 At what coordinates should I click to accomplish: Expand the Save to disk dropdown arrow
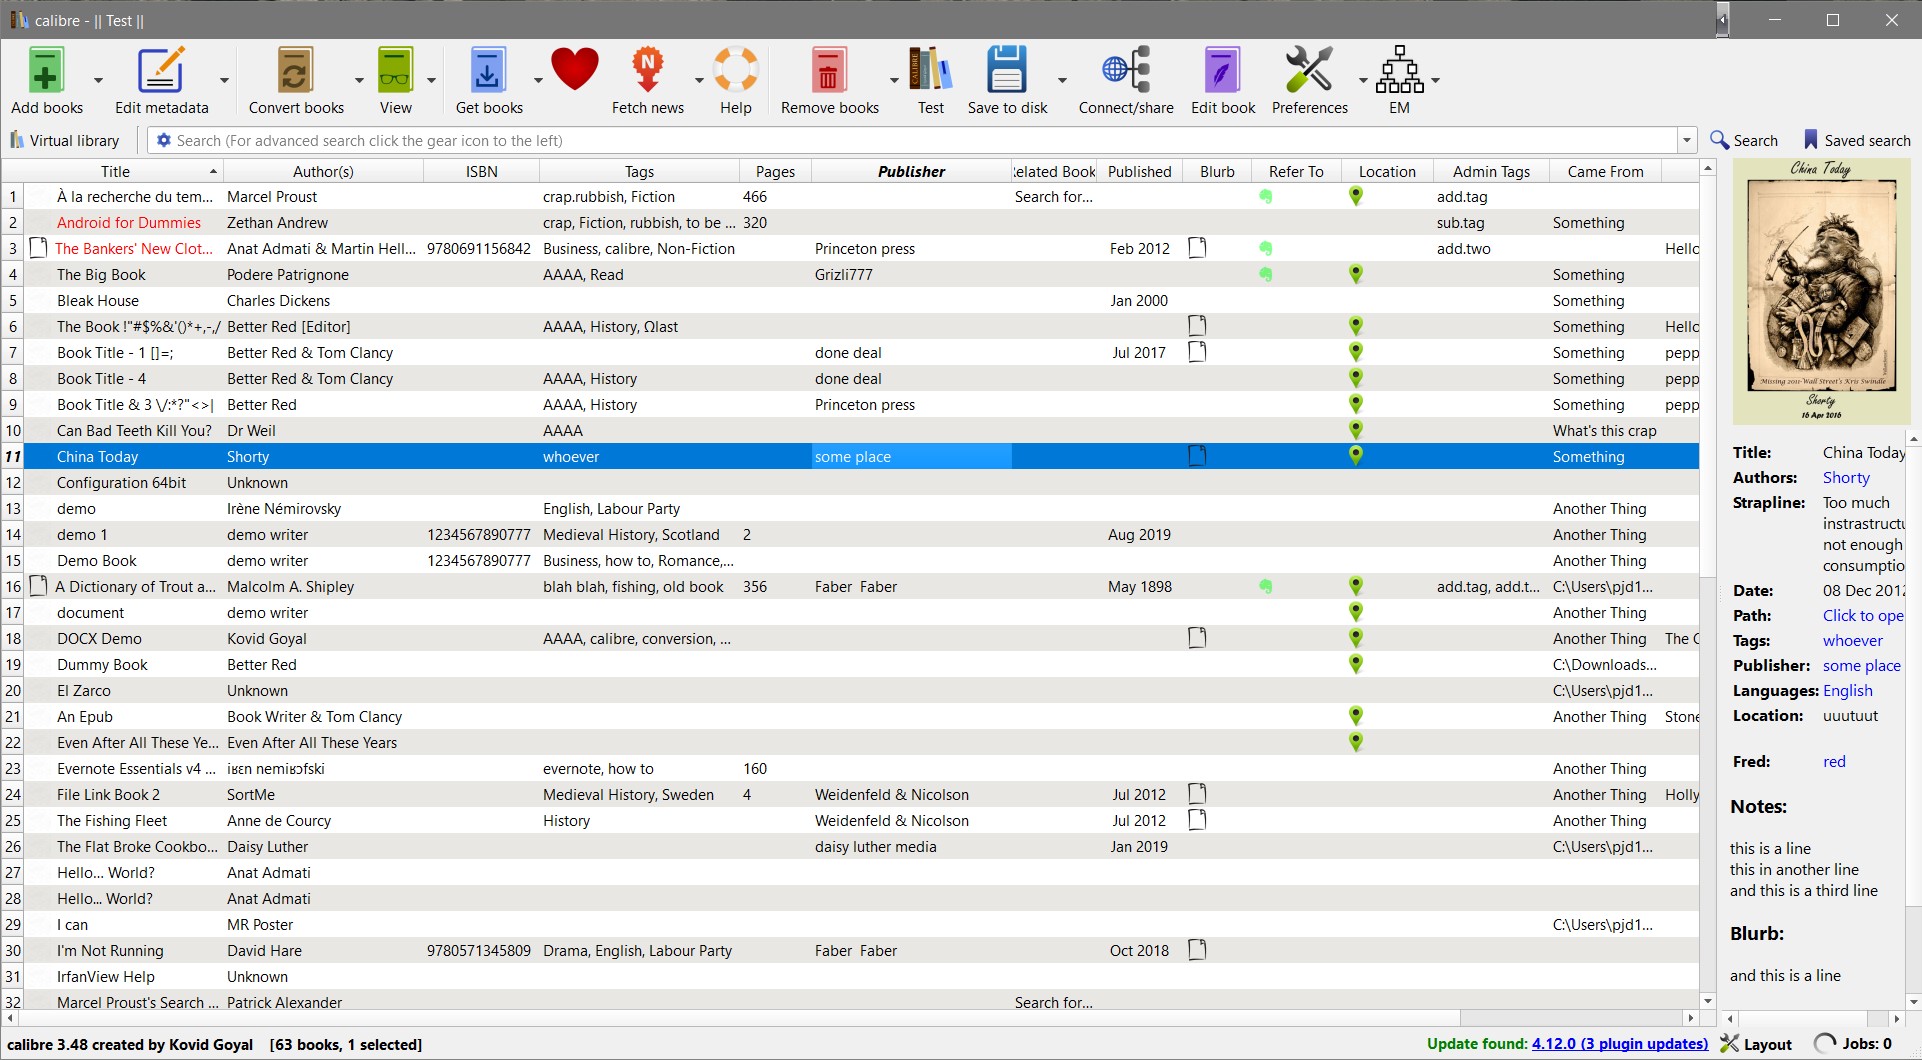pos(1062,80)
